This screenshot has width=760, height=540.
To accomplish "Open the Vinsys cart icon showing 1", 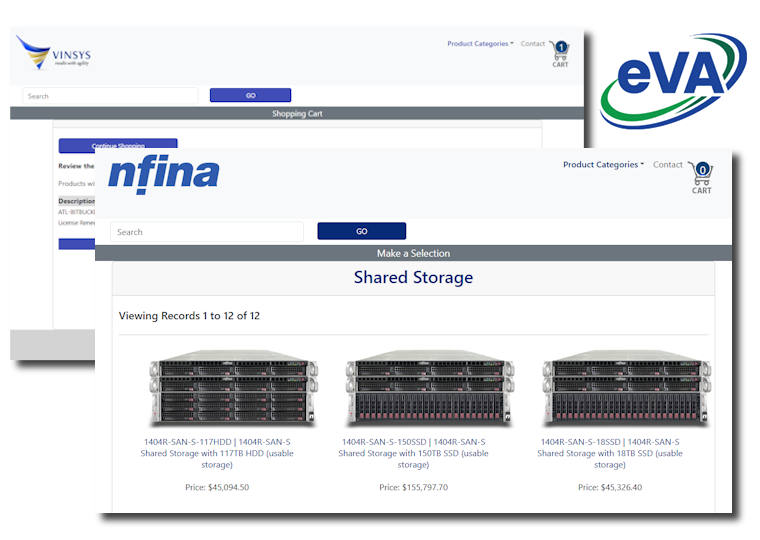I will [x=560, y=54].
